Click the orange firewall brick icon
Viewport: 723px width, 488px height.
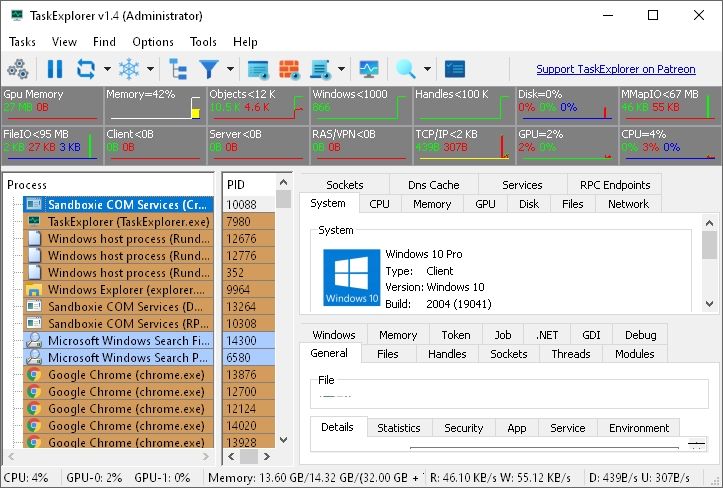(x=290, y=69)
